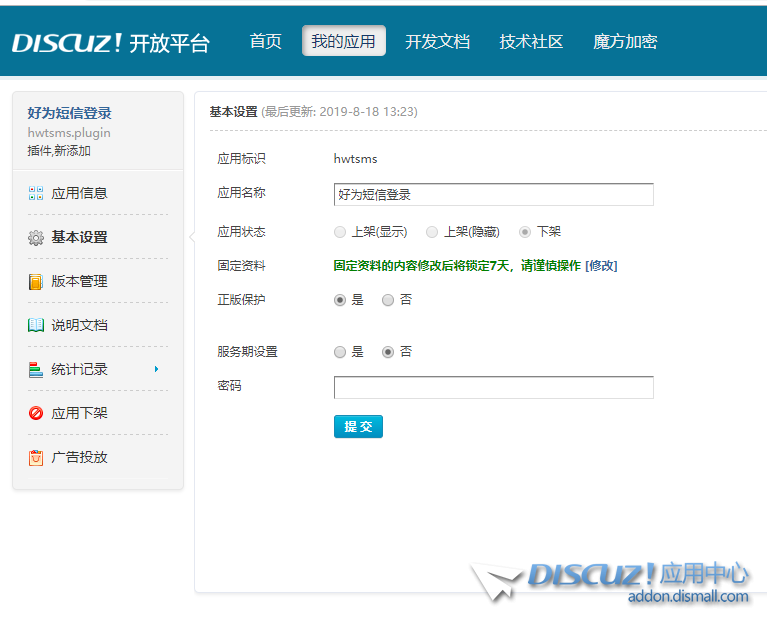Select 上架(显示) application status radio
The image size is (767, 622).
[340, 232]
